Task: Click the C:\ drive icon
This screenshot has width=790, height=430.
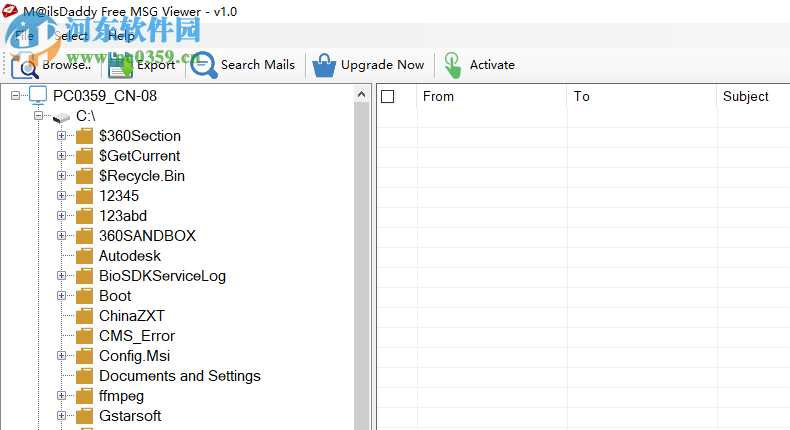Action: coord(61,117)
